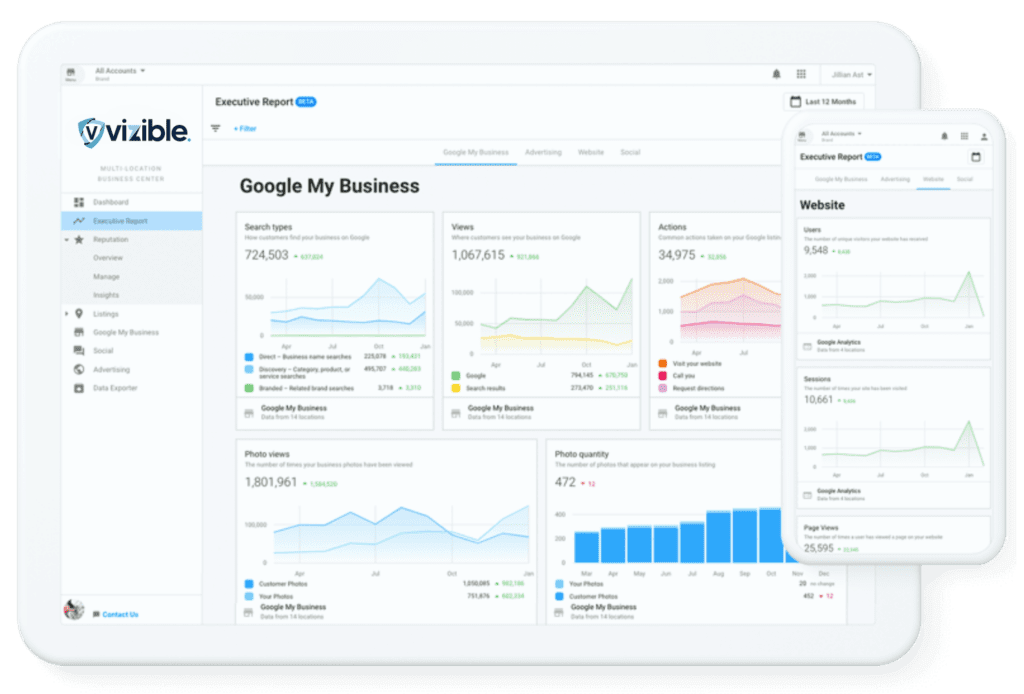Click the 1,067,615 views total
Screen dimensions: 1024x694
tap(478, 255)
